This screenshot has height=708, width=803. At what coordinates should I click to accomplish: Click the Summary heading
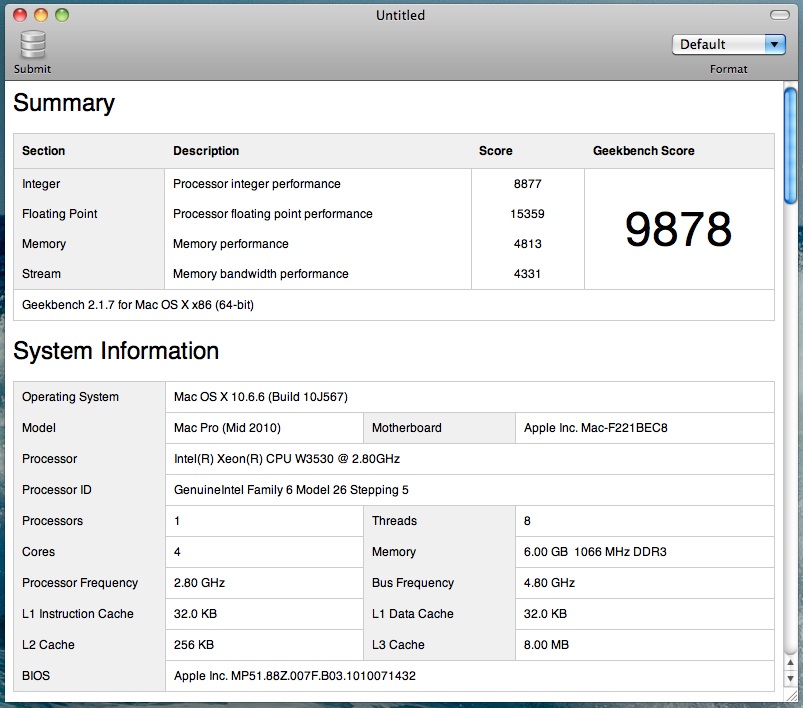[64, 103]
